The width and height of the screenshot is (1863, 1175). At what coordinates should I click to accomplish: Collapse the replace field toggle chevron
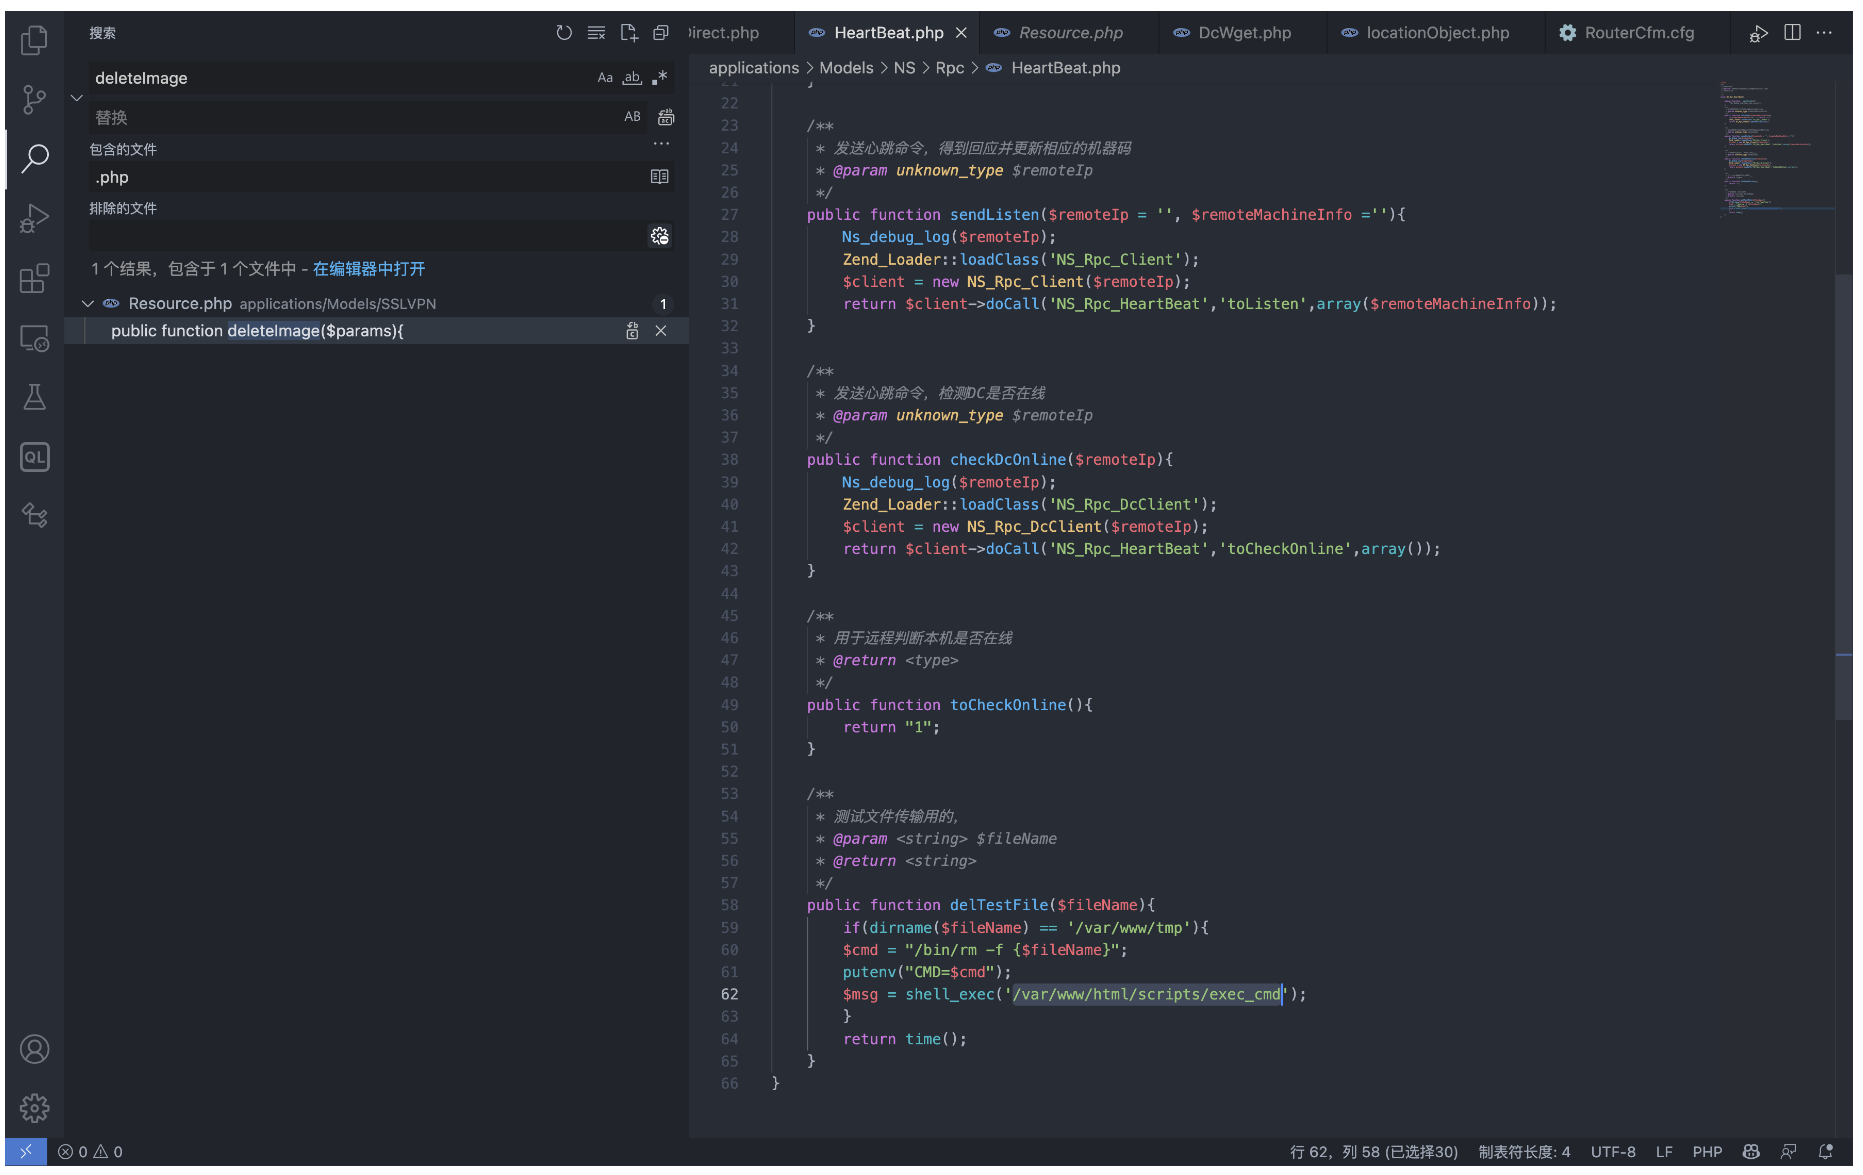(77, 98)
